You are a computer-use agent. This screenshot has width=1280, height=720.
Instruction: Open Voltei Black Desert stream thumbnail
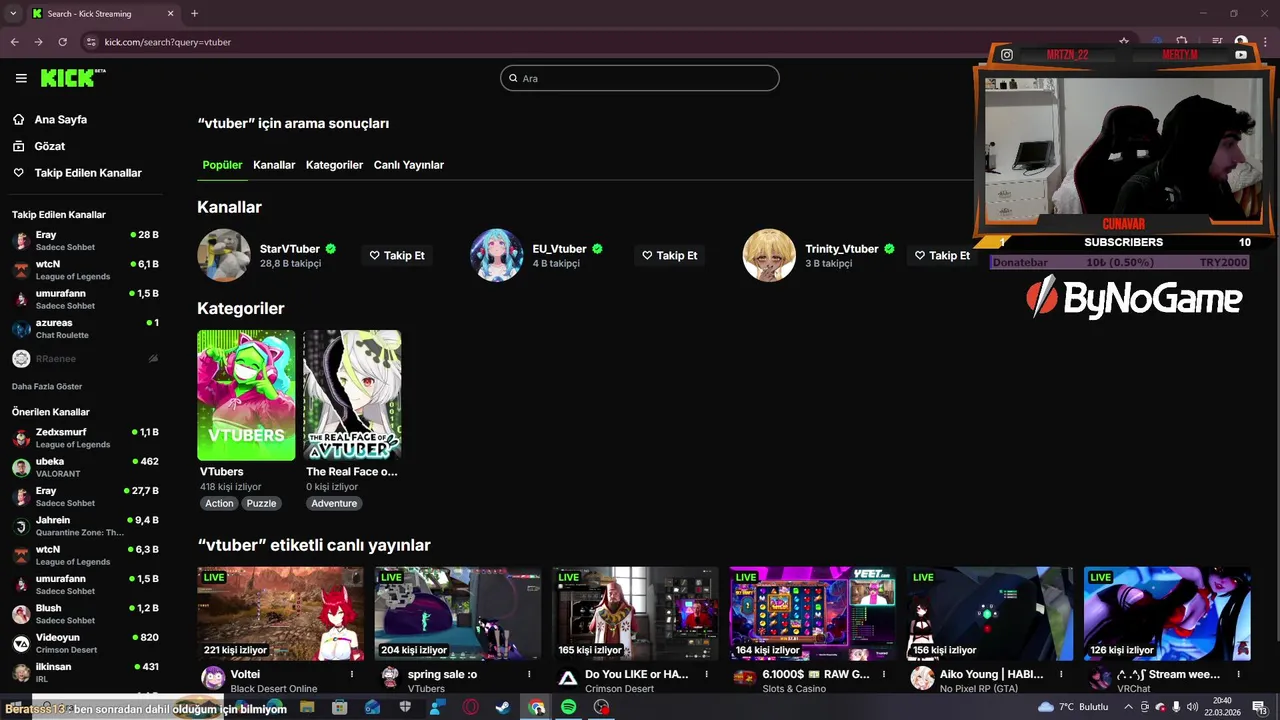coord(280,613)
